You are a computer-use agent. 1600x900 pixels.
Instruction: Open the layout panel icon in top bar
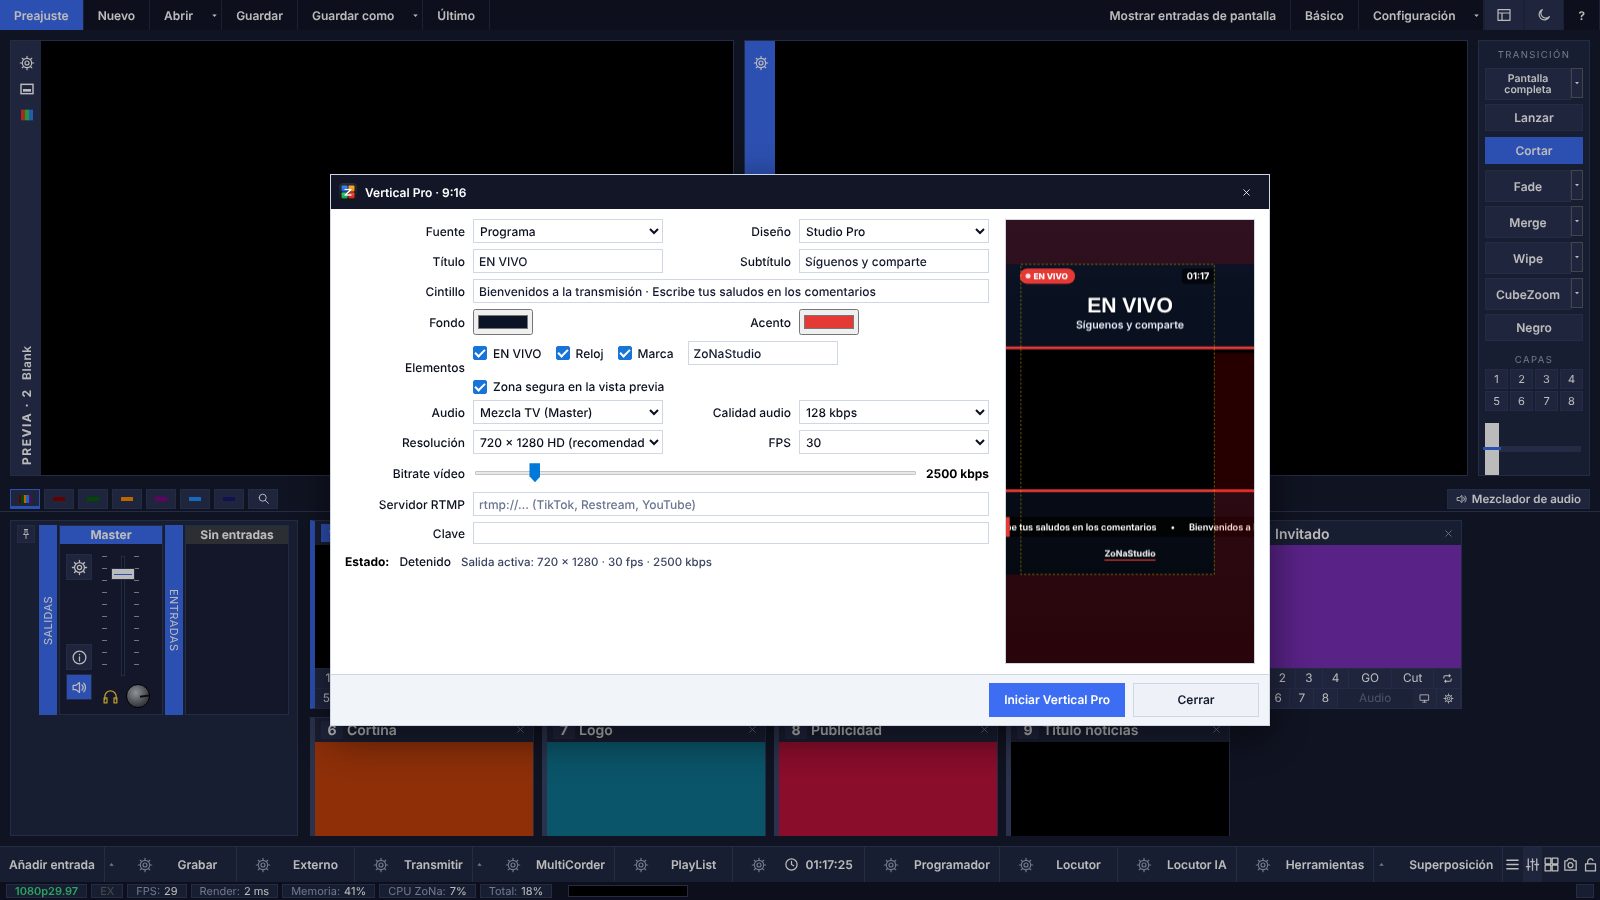tap(1503, 15)
